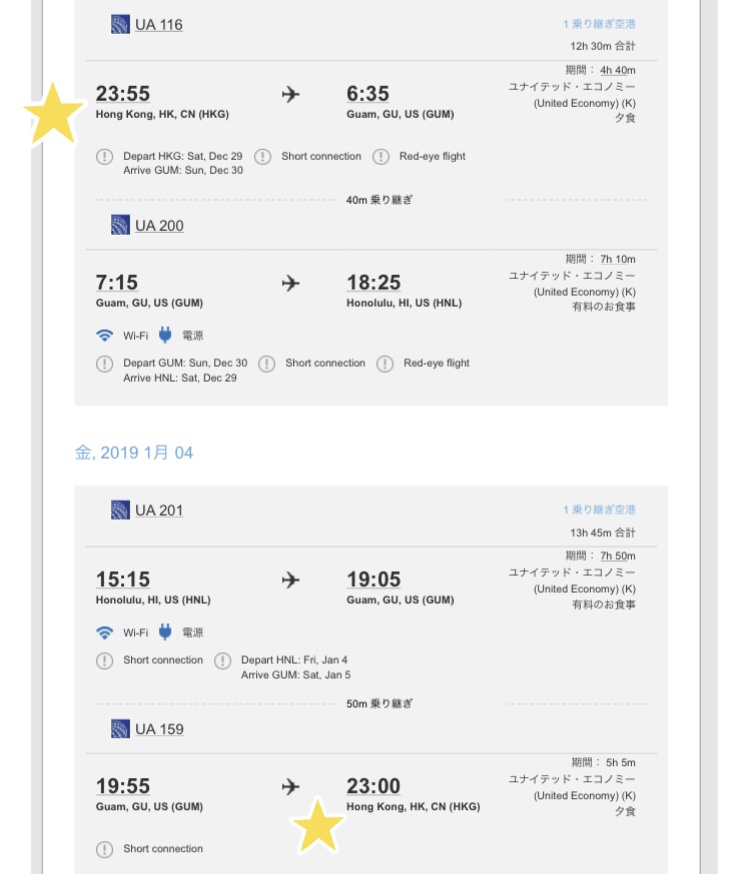Click the Wi-Fi icon on UA 201
744x874 pixels.
pyautogui.click(x=104, y=633)
